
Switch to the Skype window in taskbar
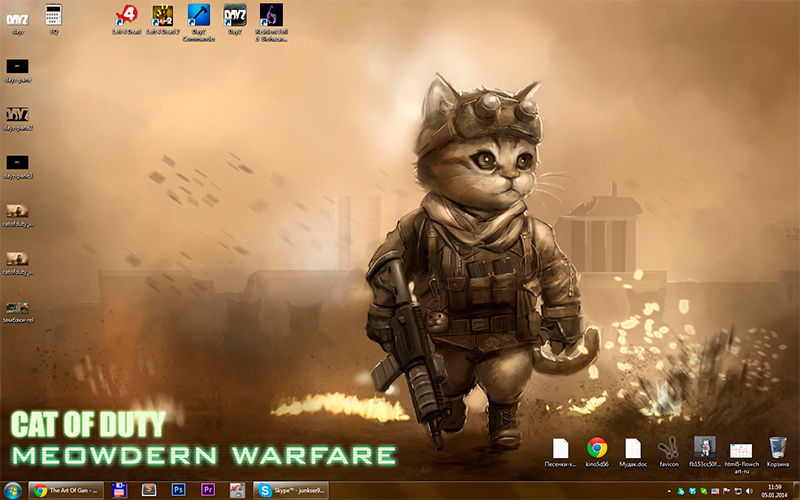tap(291, 491)
